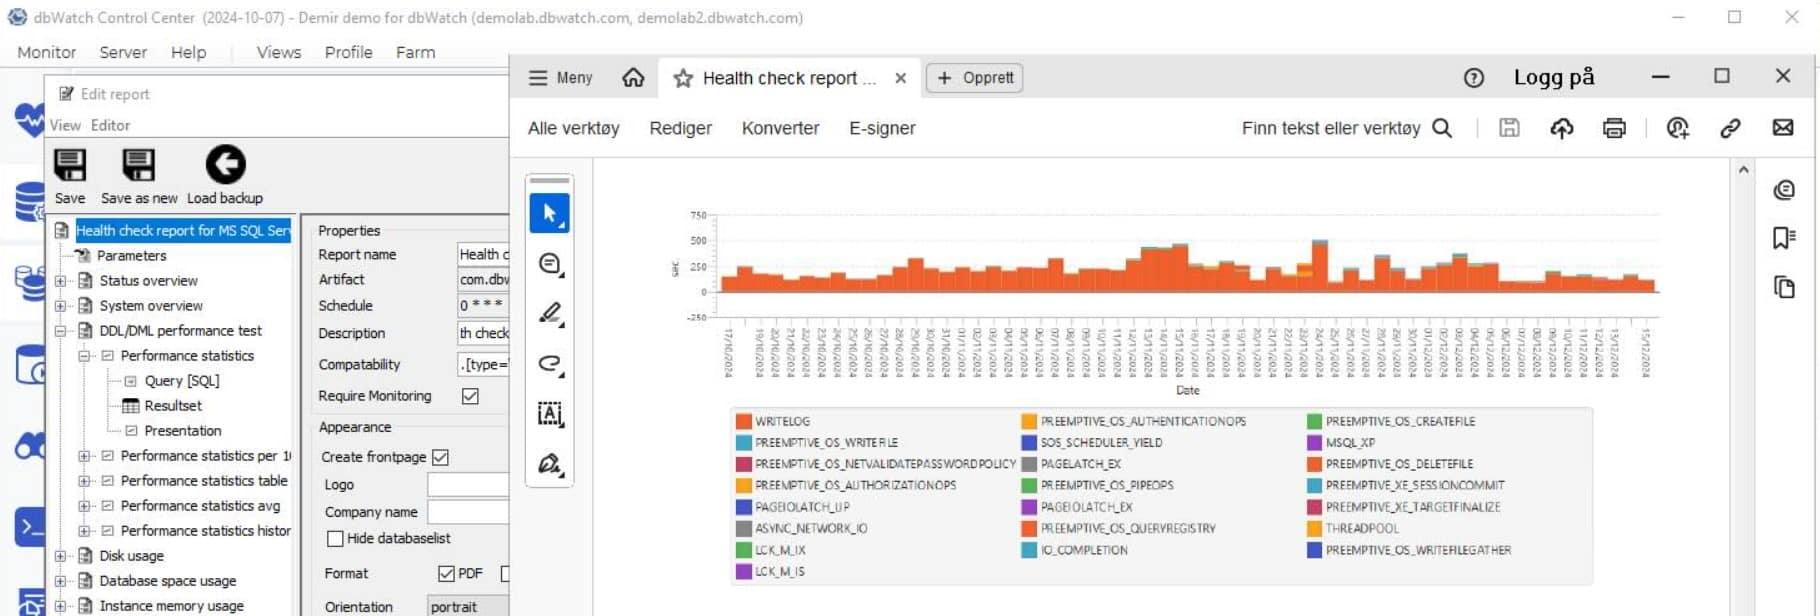
Task: Load backup using the arrow icon
Action: pos(225,165)
